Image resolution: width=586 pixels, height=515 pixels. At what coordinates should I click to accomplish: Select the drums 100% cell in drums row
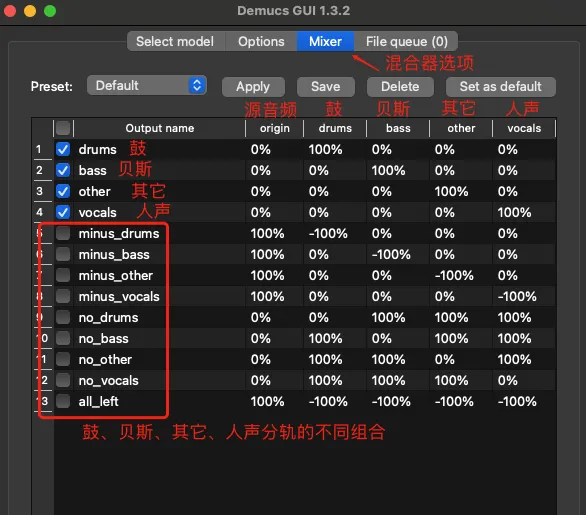(325, 149)
